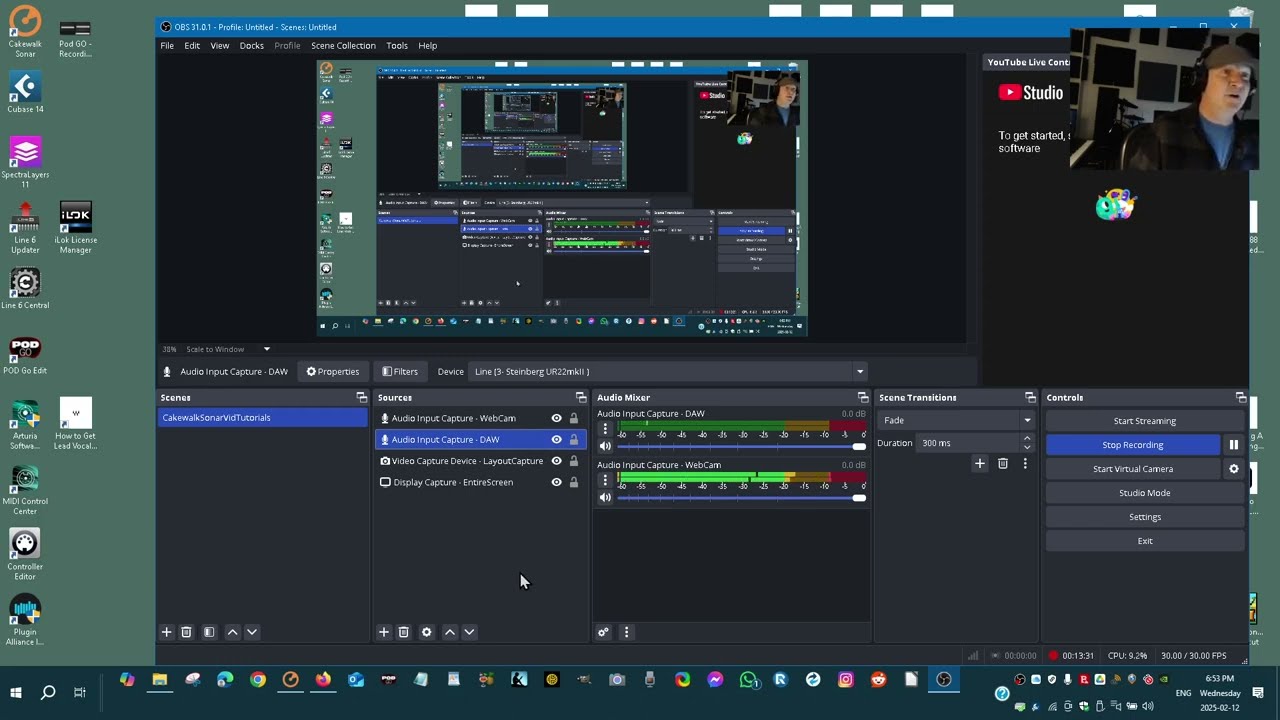Hide Video Capture Device - LayoutCapture source
This screenshot has width=1280, height=720.
click(x=557, y=461)
